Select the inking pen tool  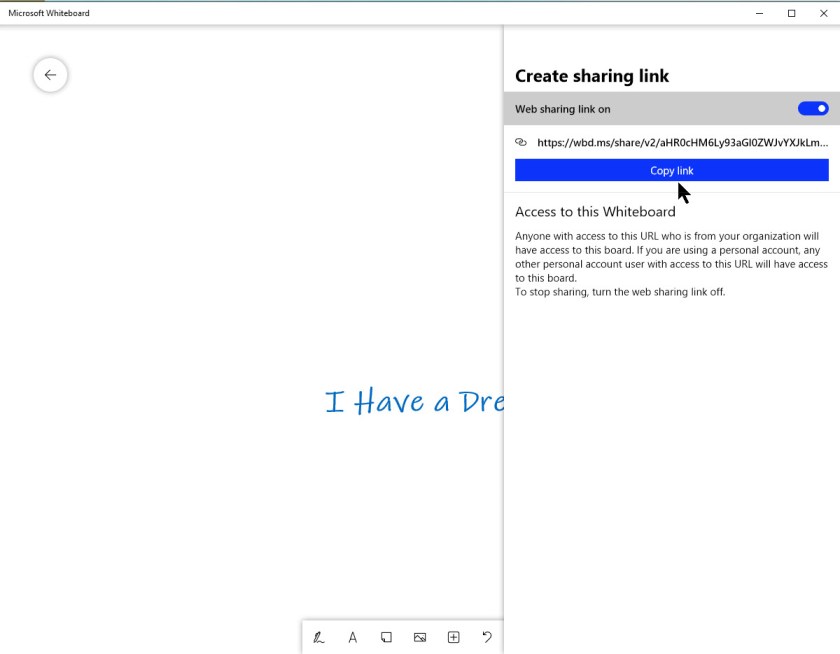point(318,637)
